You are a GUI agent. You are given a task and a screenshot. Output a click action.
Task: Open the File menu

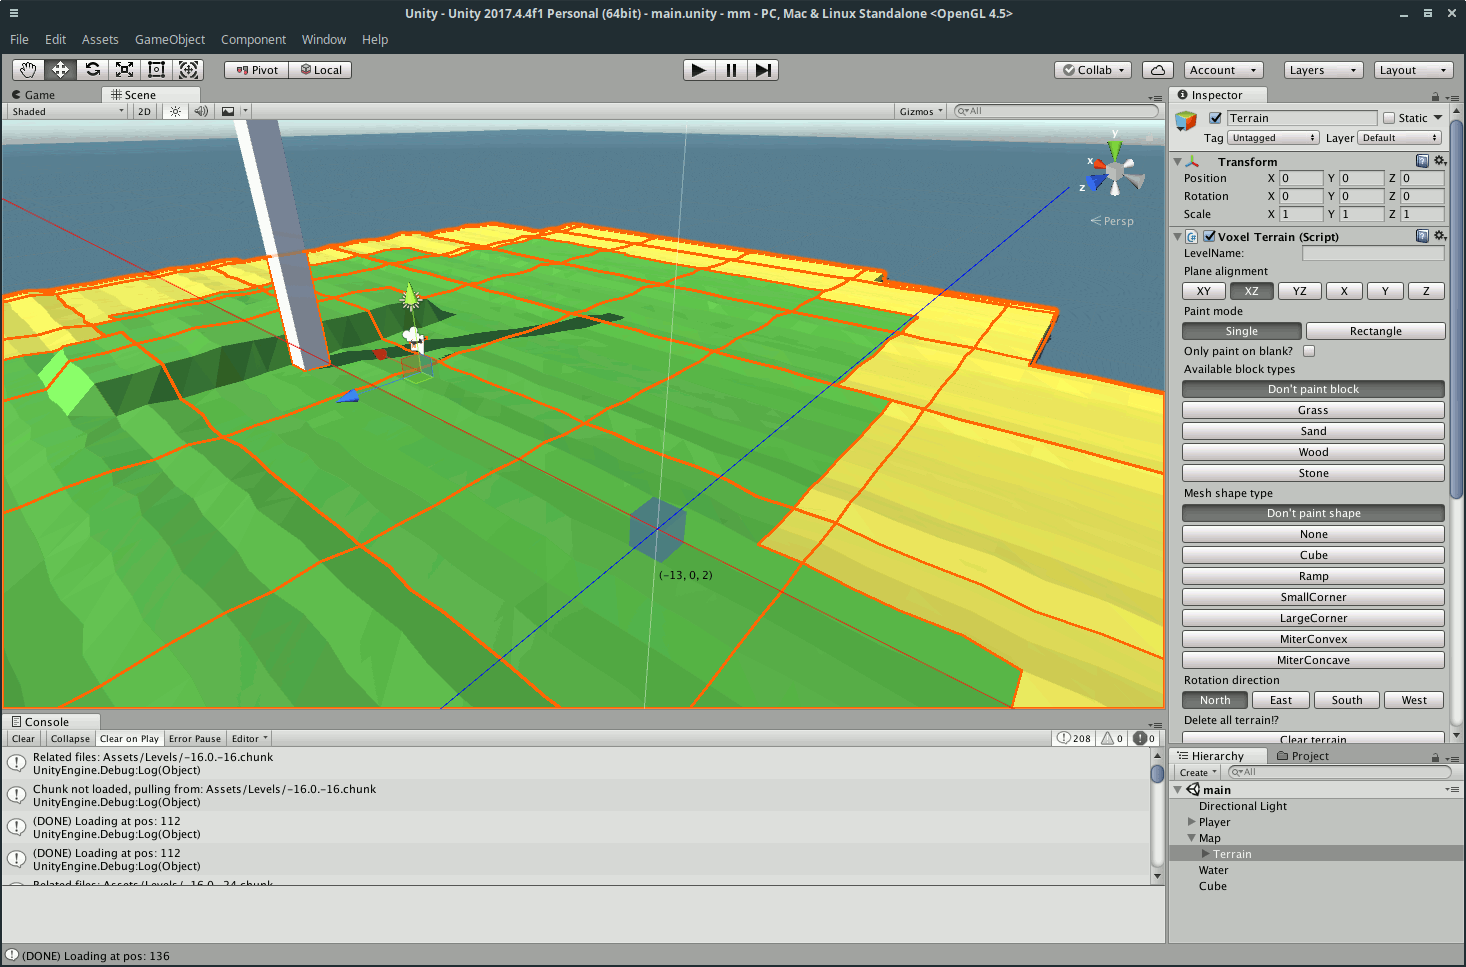tap(19, 40)
